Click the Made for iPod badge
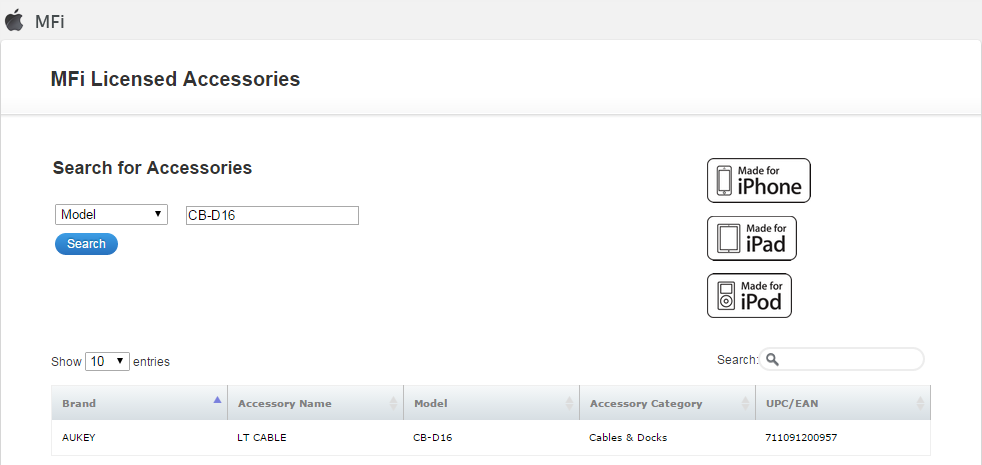982x465 pixels. [749, 295]
